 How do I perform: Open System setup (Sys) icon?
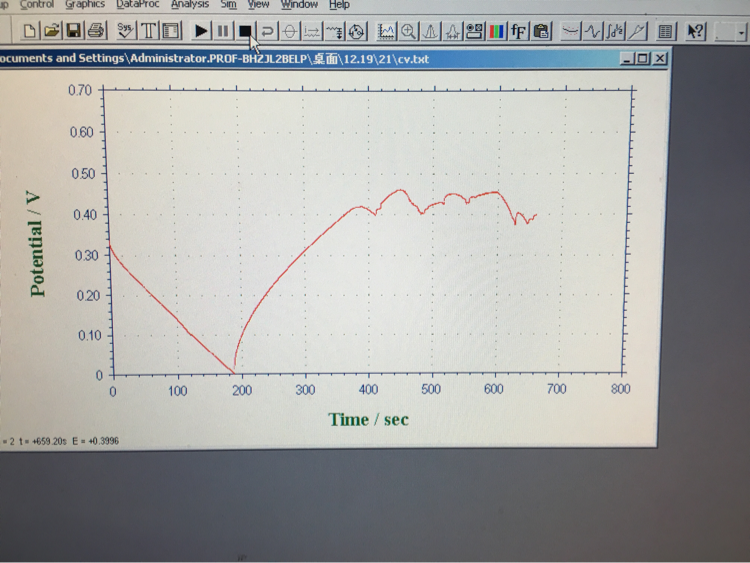click(125, 32)
